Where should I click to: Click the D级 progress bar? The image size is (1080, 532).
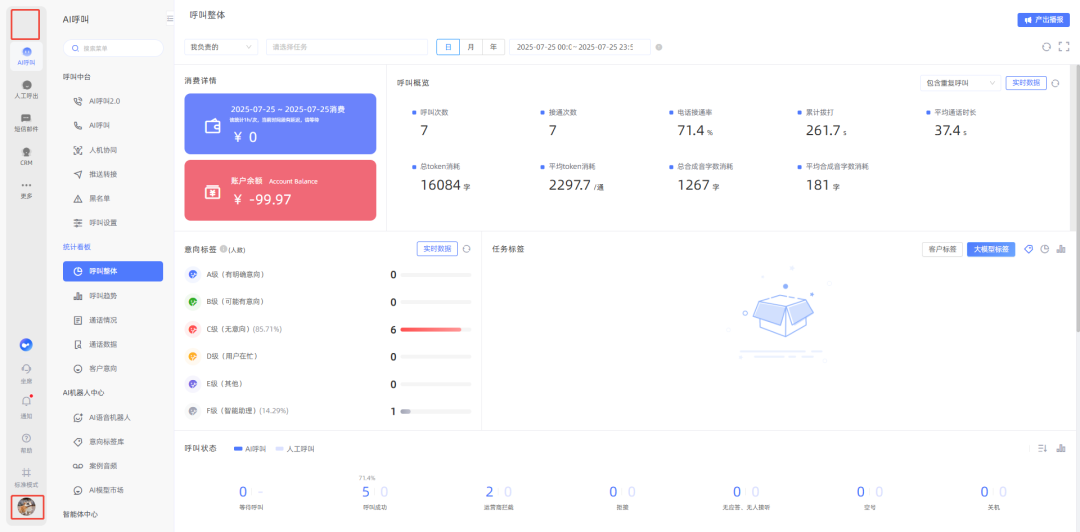pyautogui.click(x=435, y=357)
